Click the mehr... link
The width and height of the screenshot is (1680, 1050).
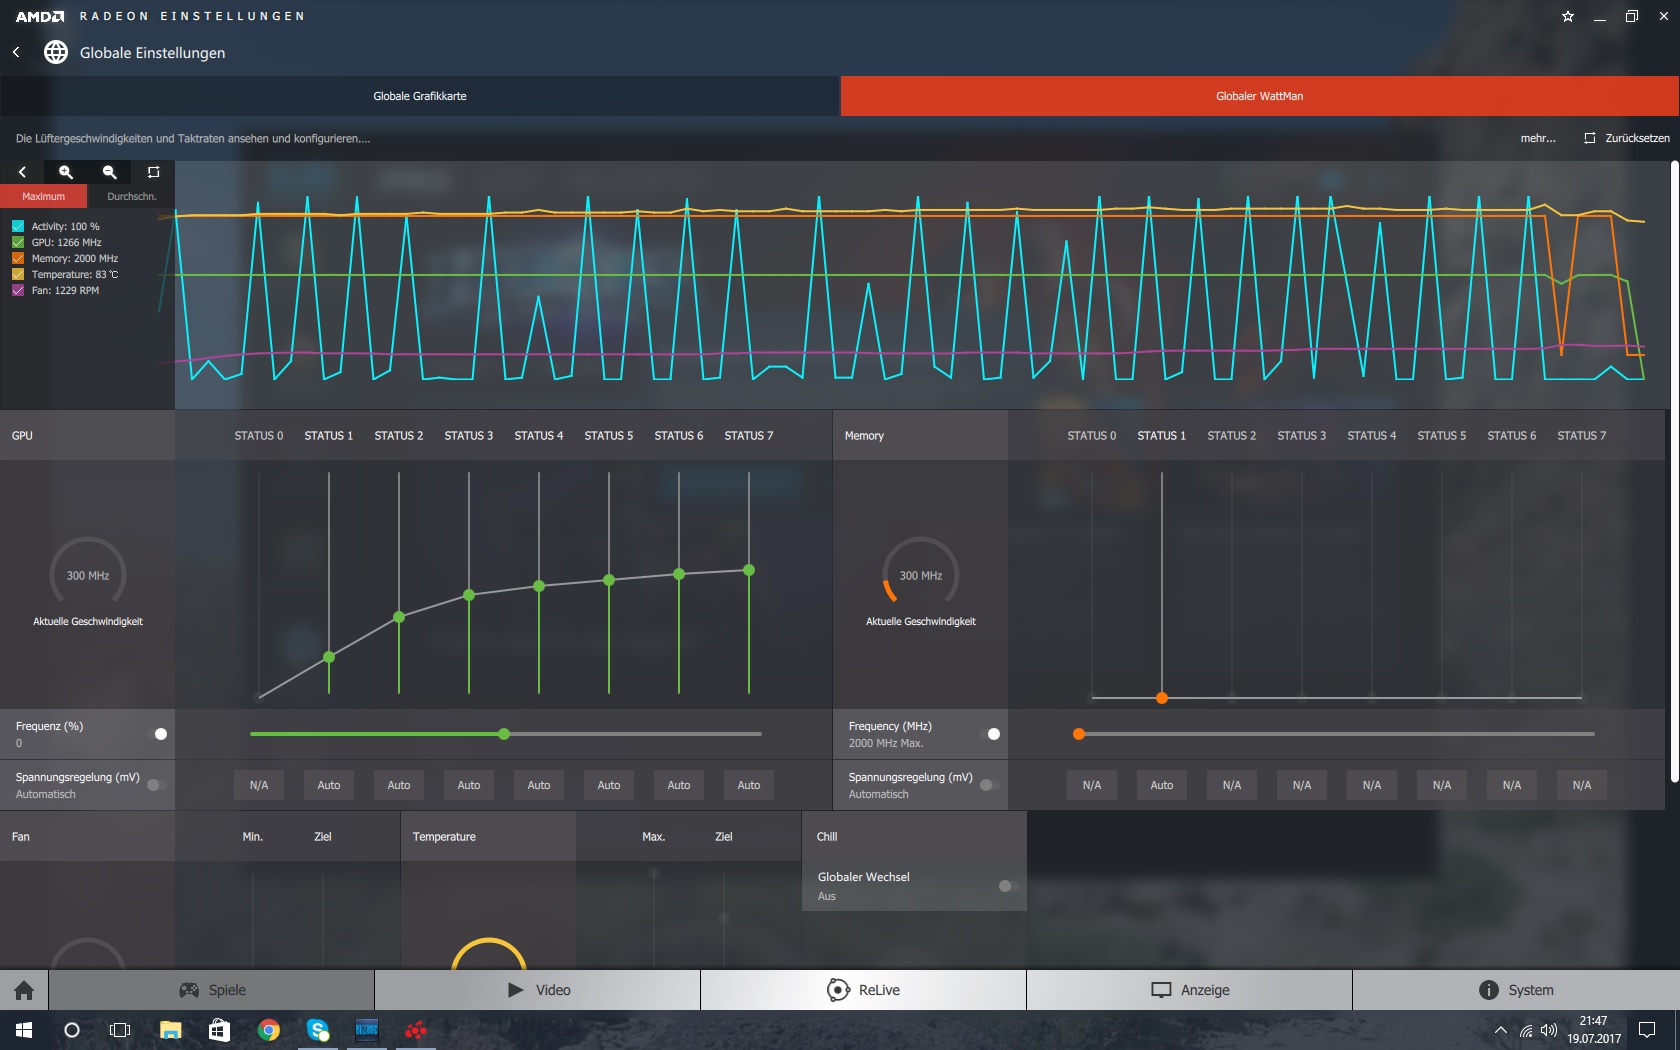pos(1538,139)
